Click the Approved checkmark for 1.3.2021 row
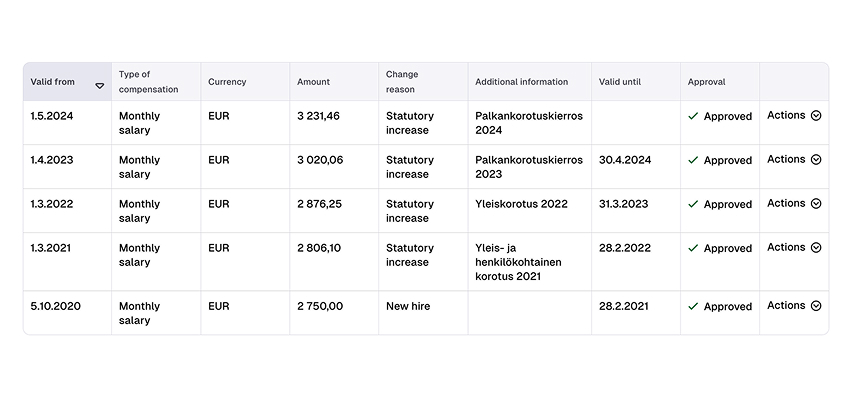The image size is (850, 400). pos(693,248)
